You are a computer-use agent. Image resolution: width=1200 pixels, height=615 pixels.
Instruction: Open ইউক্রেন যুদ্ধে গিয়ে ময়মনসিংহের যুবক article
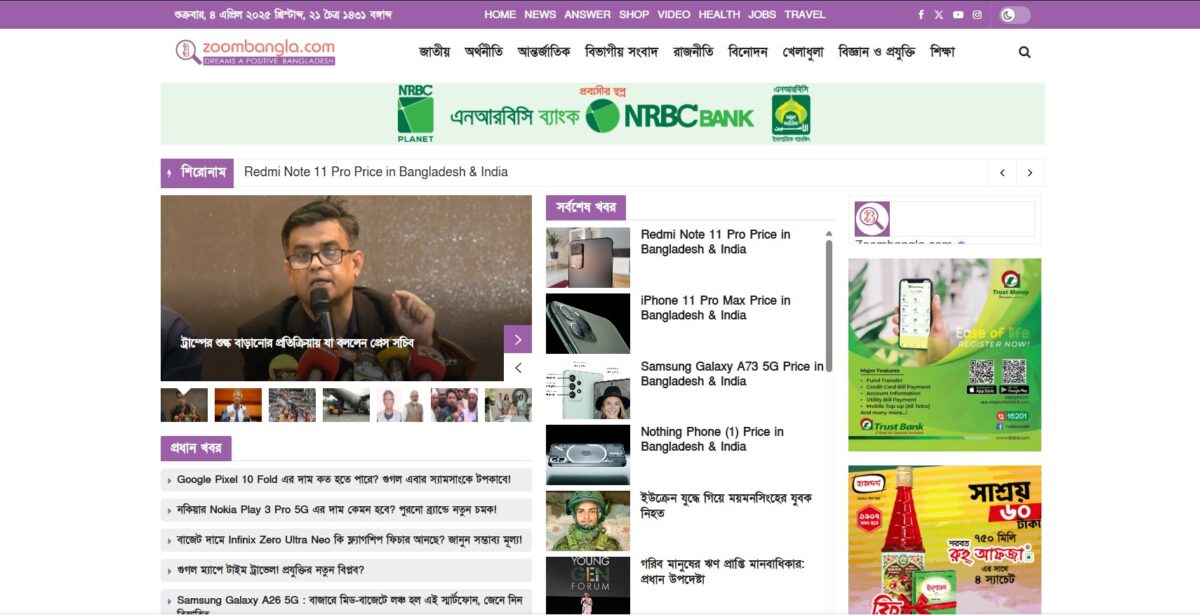pyautogui.click(x=727, y=505)
